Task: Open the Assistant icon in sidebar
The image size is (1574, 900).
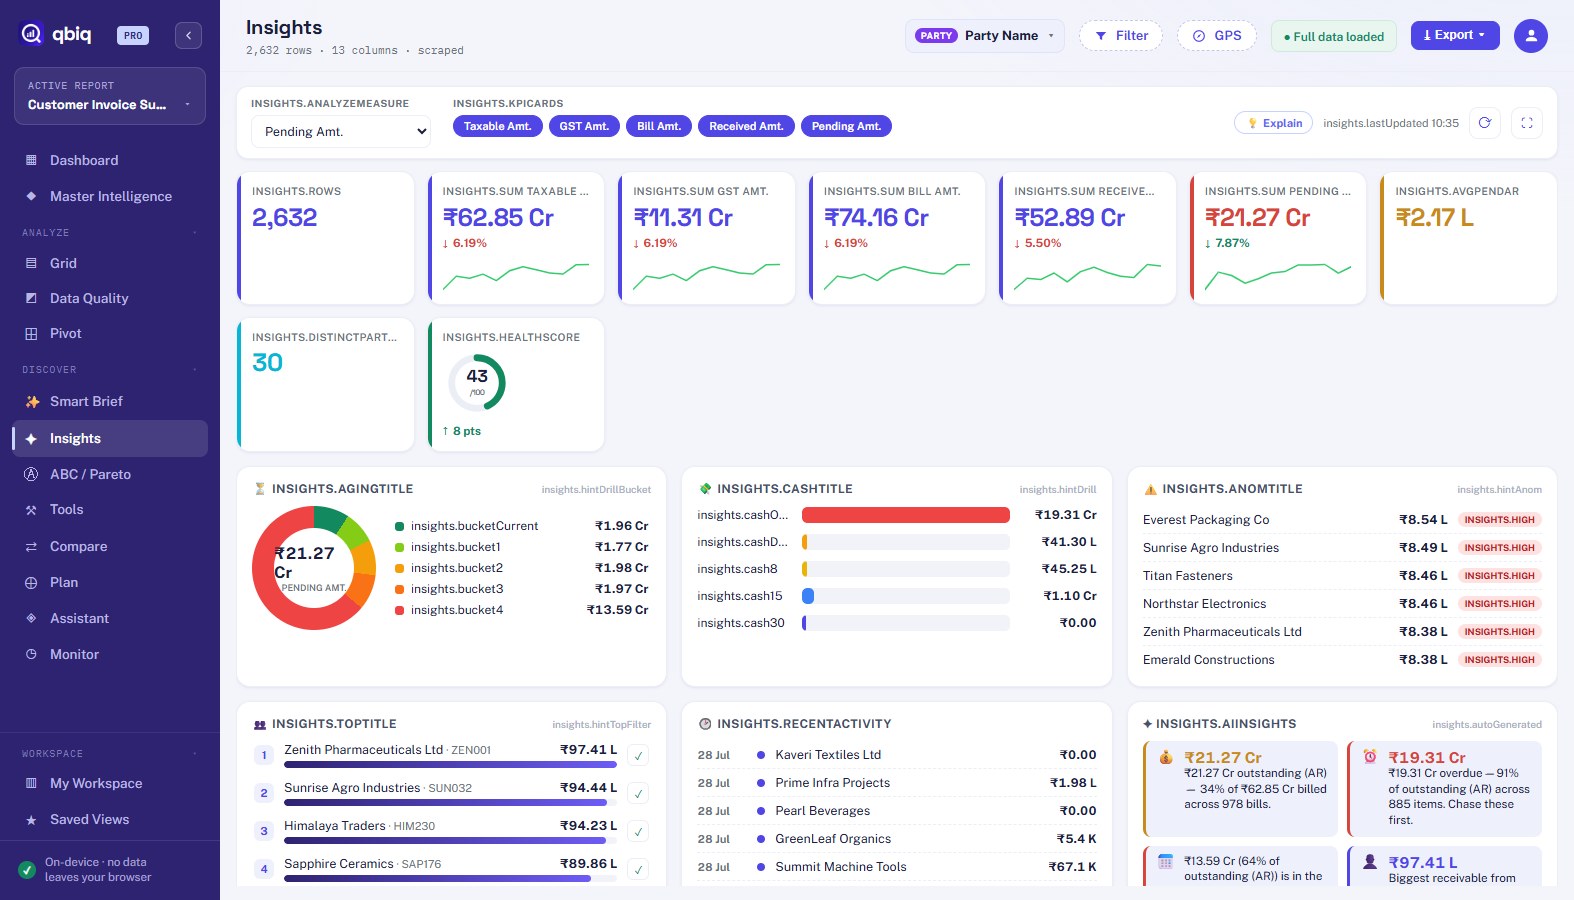Action: 31,618
